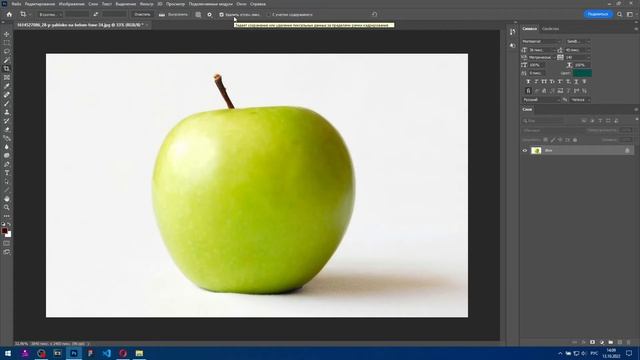Toggle Faux Bold in Character panel
Image resolution: width=640 pixels, height=360 pixels.
[528, 82]
